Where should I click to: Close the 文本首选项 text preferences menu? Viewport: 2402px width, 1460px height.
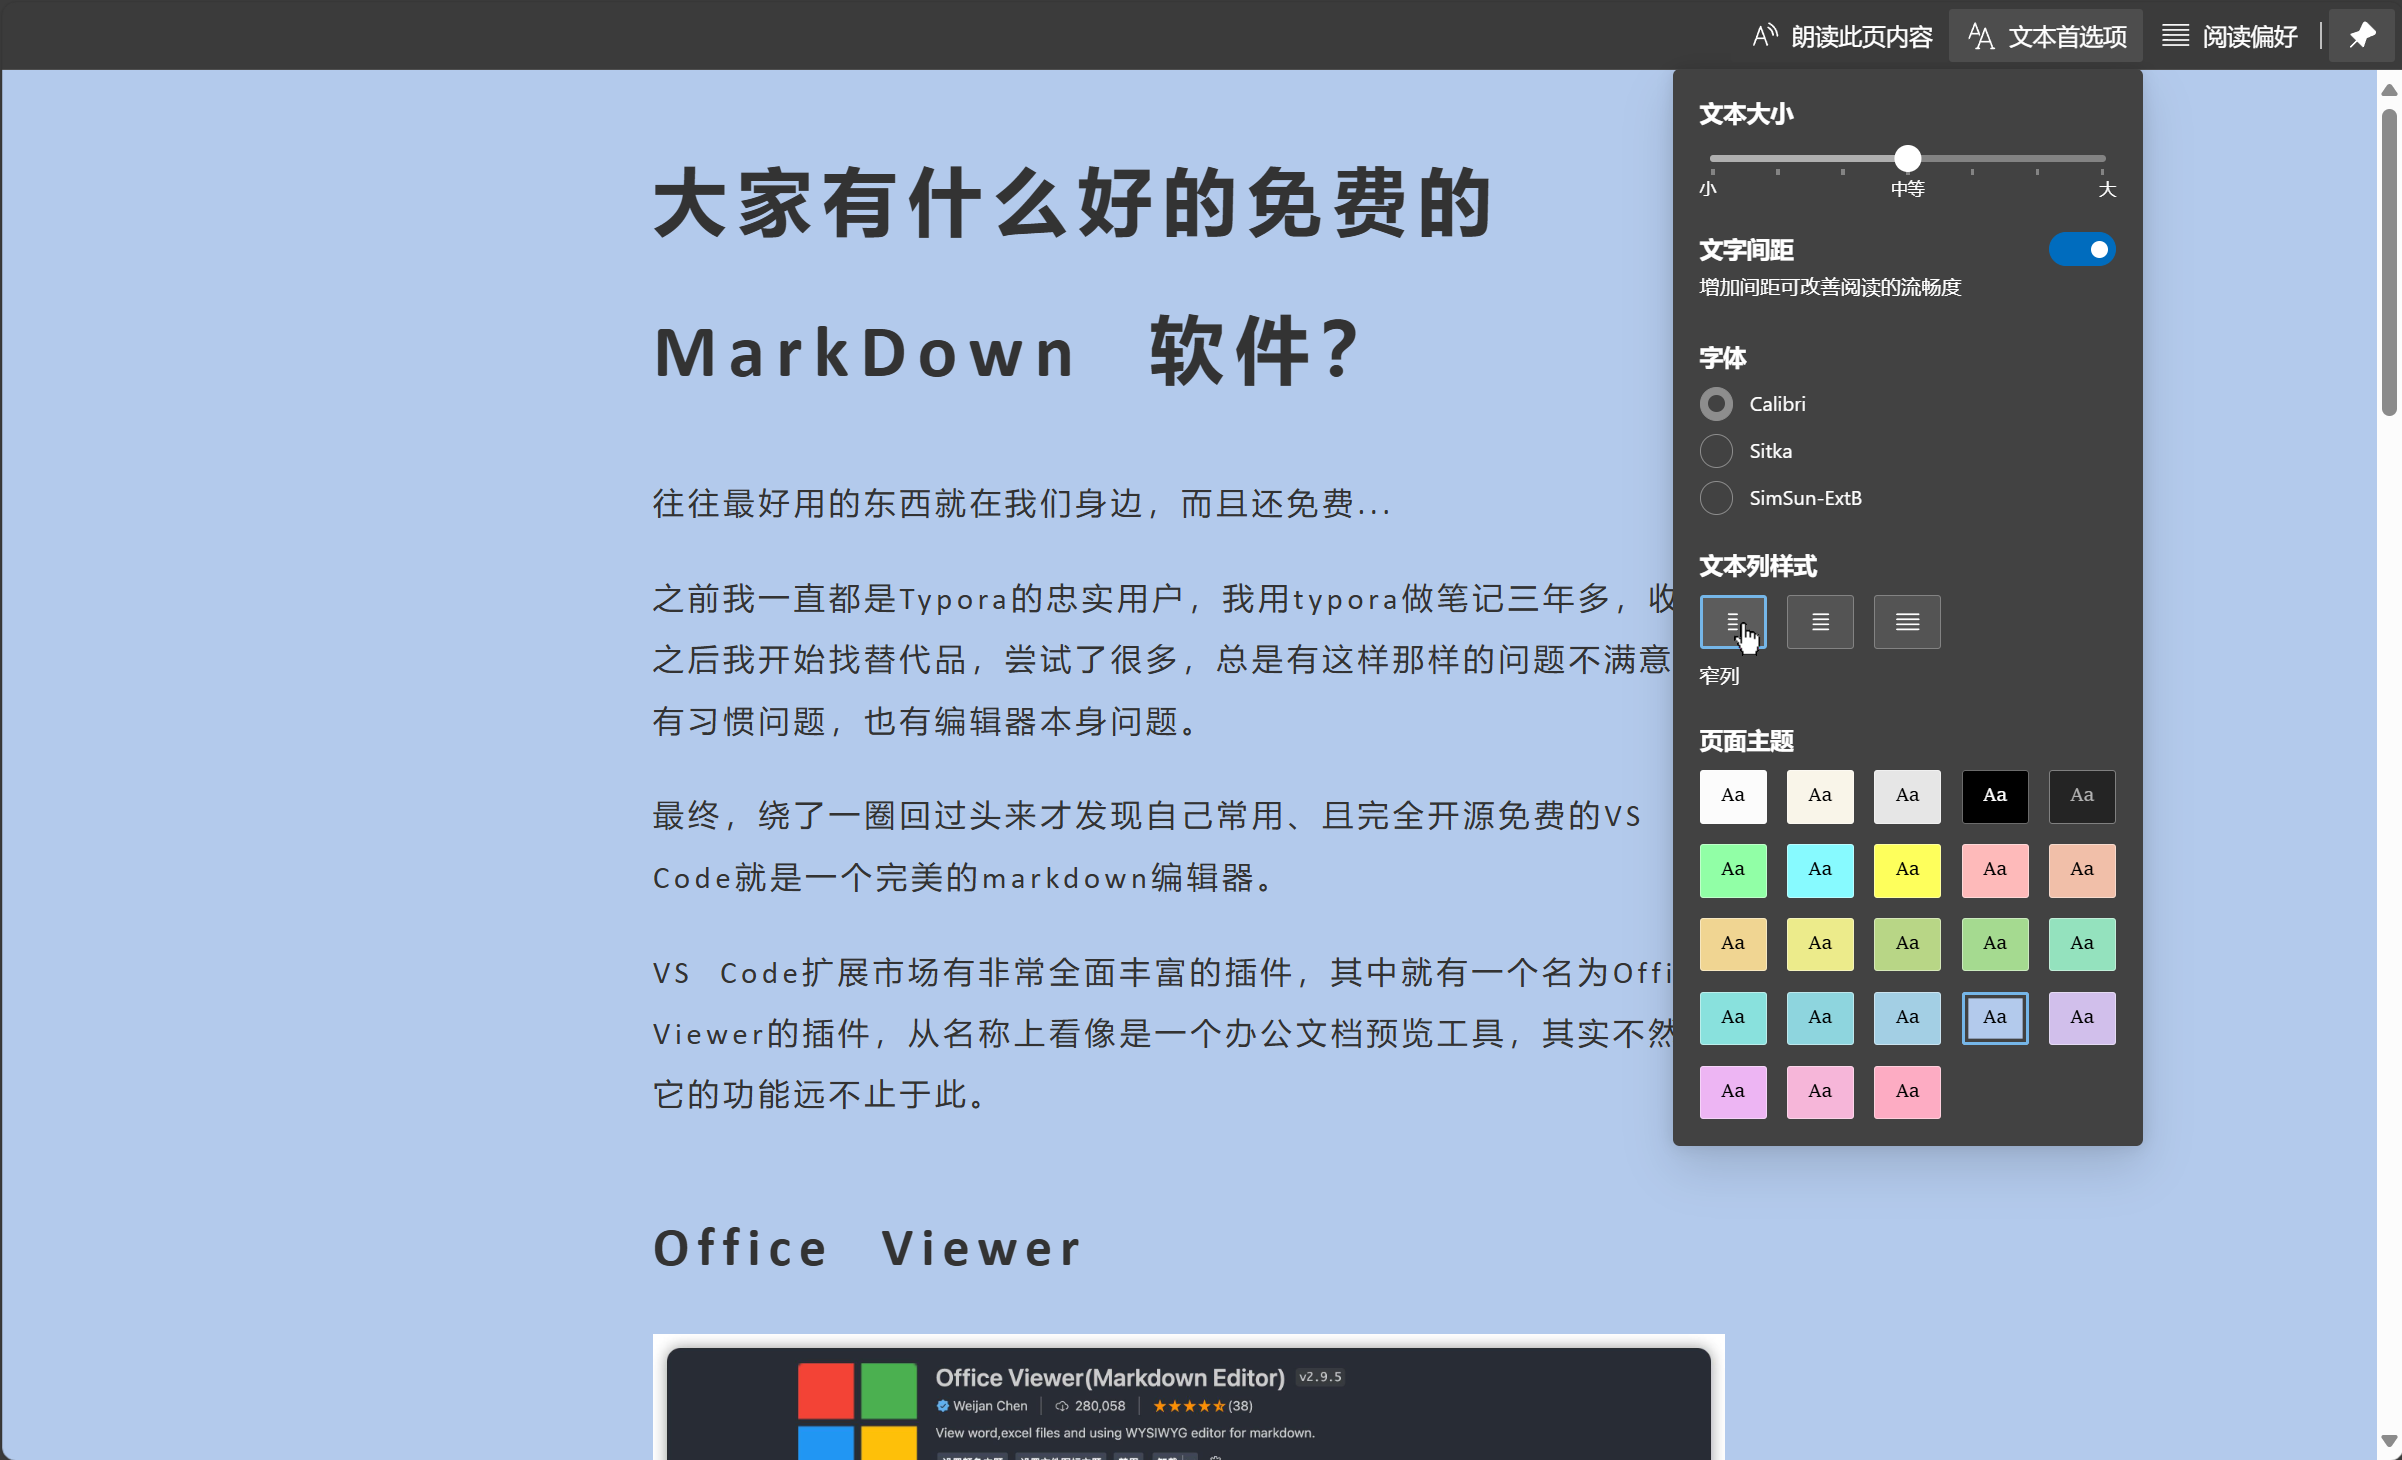click(x=2046, y=37)
